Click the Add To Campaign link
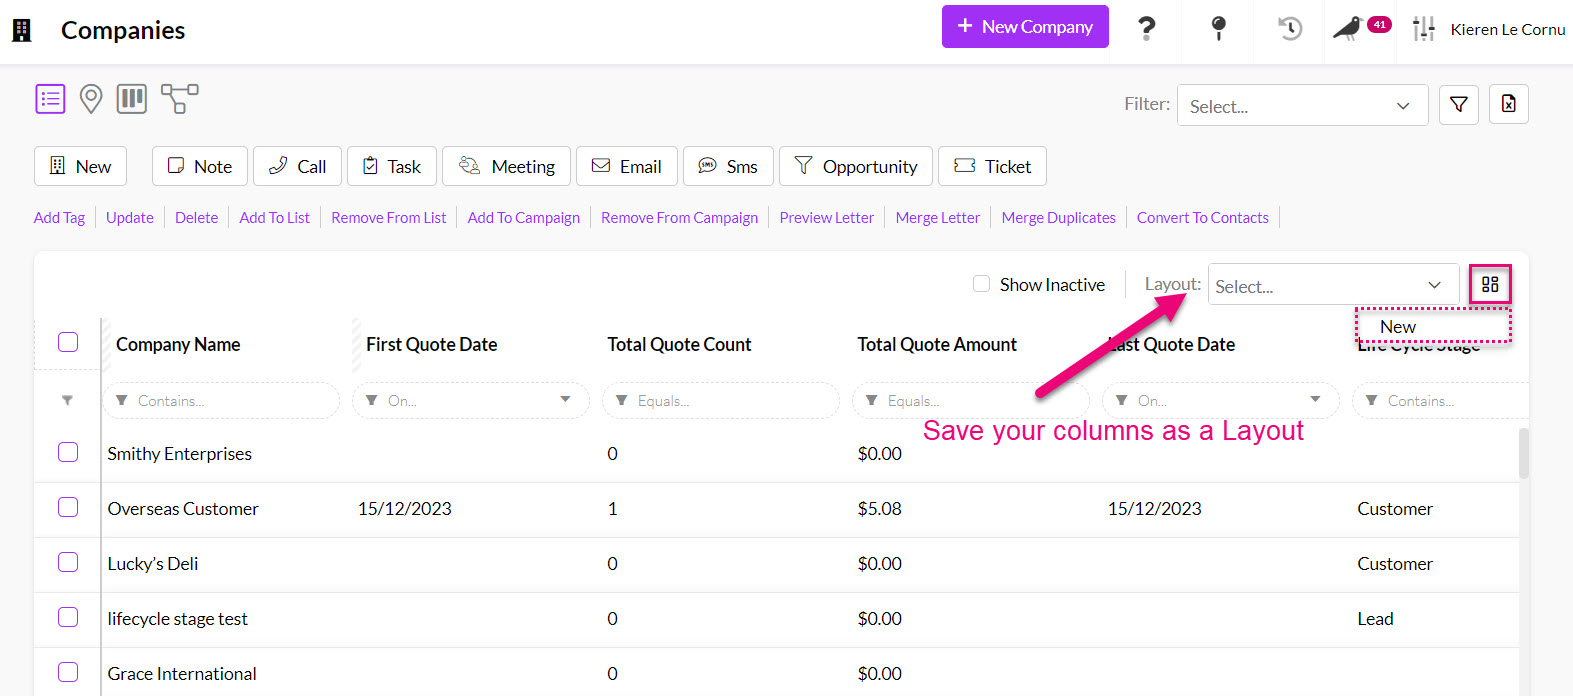Screen dimensions: 1573x696 click(x=523, y=218)
